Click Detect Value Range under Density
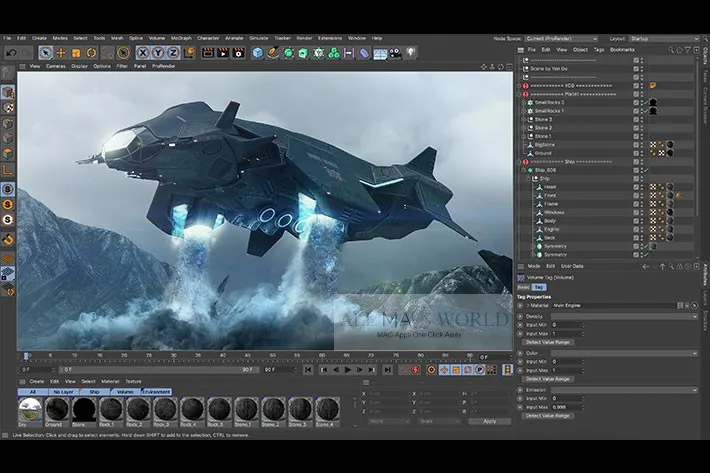 tap(548, 343)
